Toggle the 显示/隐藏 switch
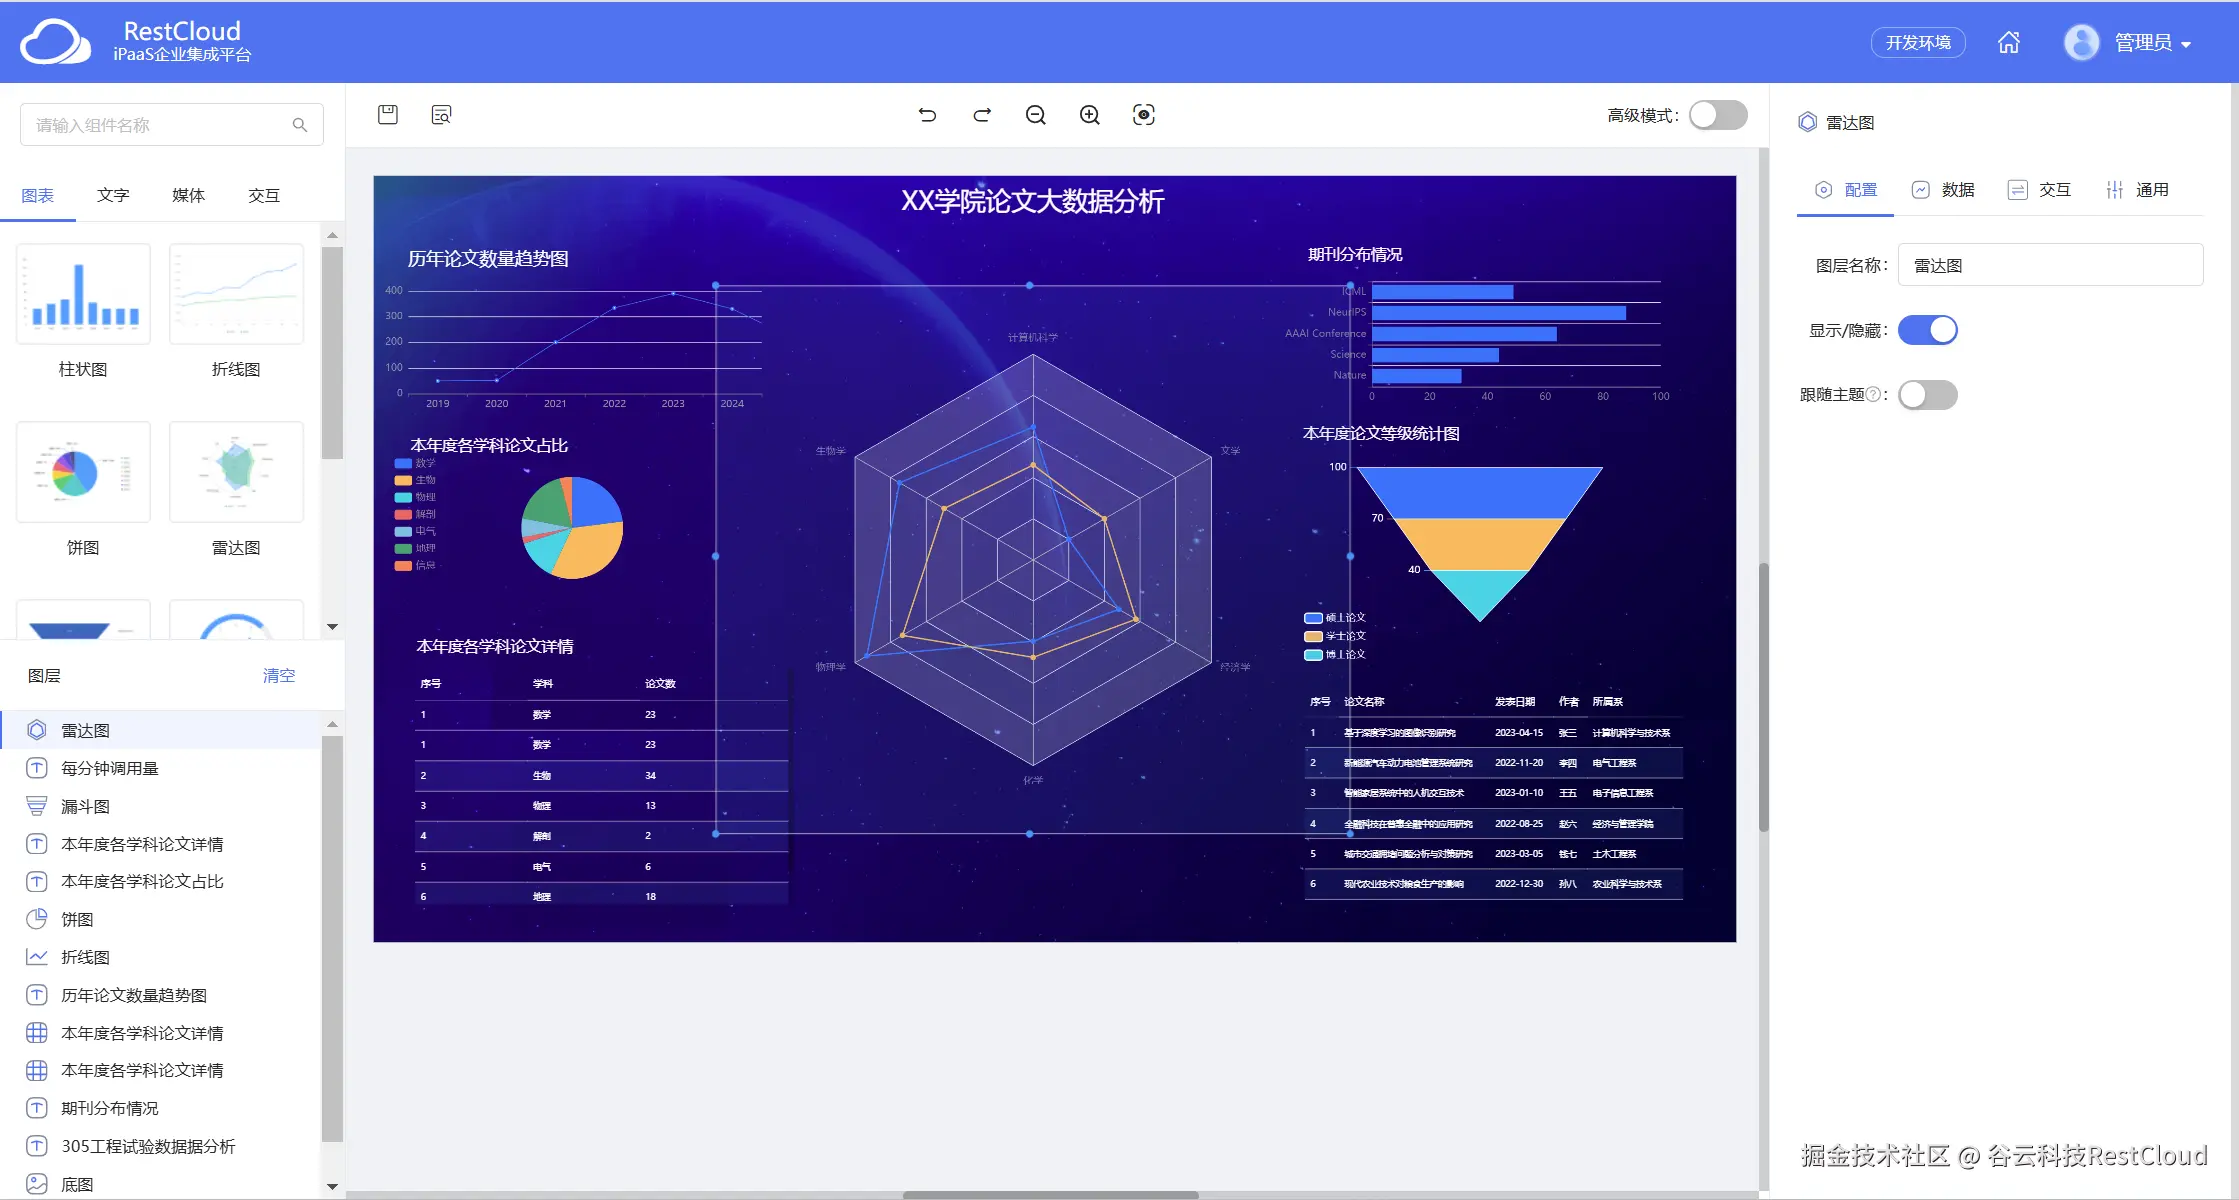This screenshot has width=2239, height=1200. click(1927, 330)
